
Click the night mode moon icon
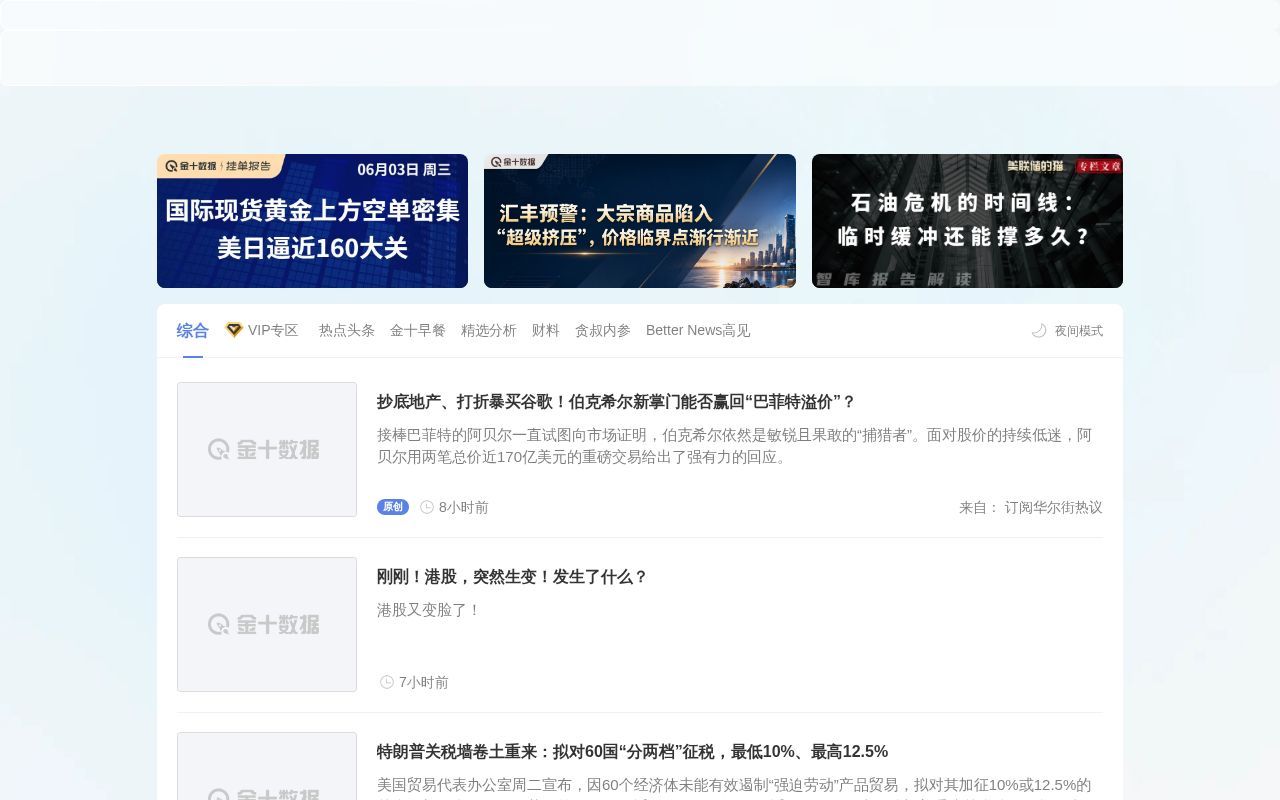tap(1039, 331)
